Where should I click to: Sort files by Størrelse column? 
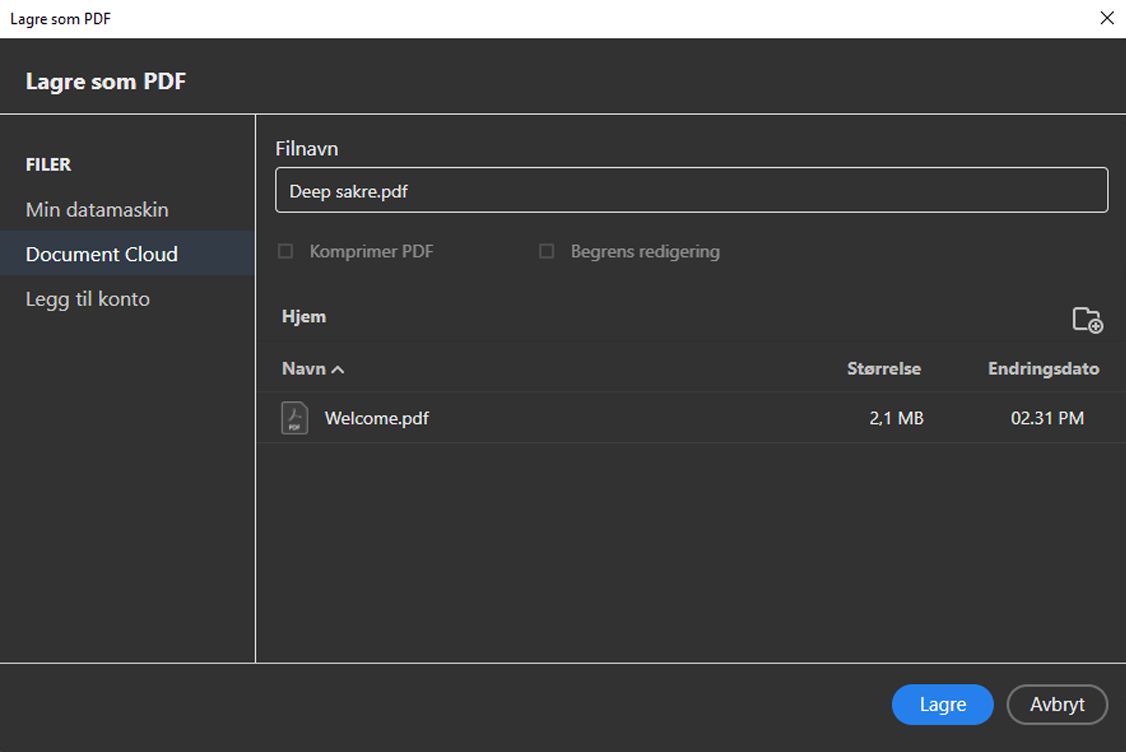coord(883,369)
